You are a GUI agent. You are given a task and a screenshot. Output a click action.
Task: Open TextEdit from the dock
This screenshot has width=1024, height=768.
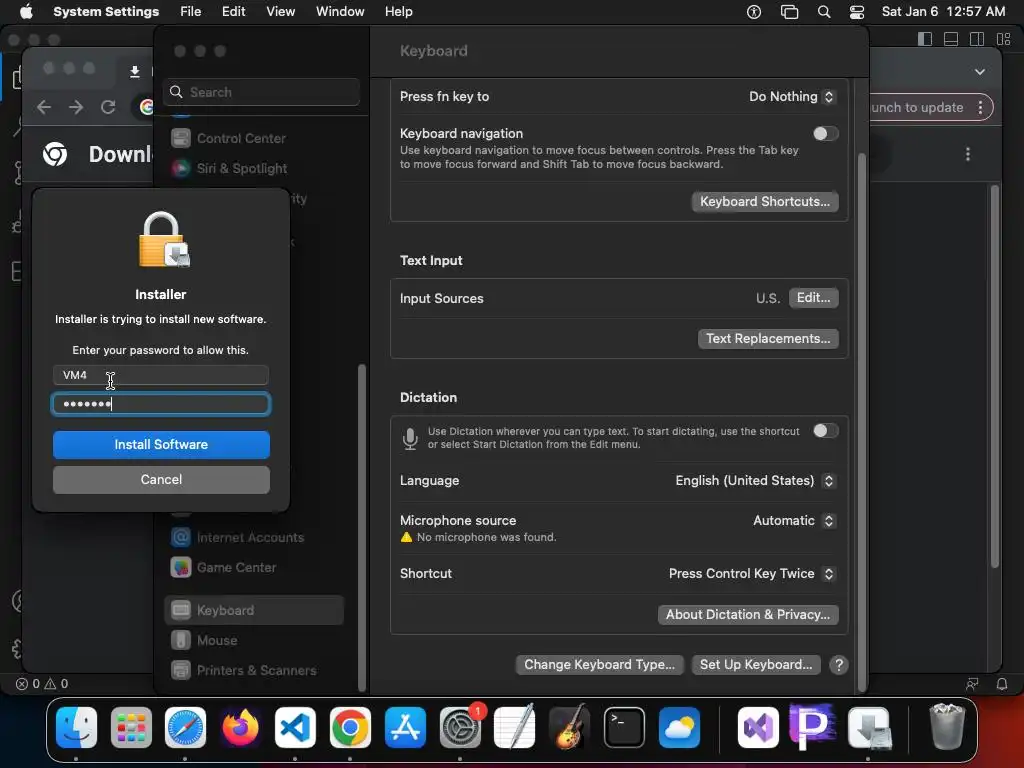(515, 728)
